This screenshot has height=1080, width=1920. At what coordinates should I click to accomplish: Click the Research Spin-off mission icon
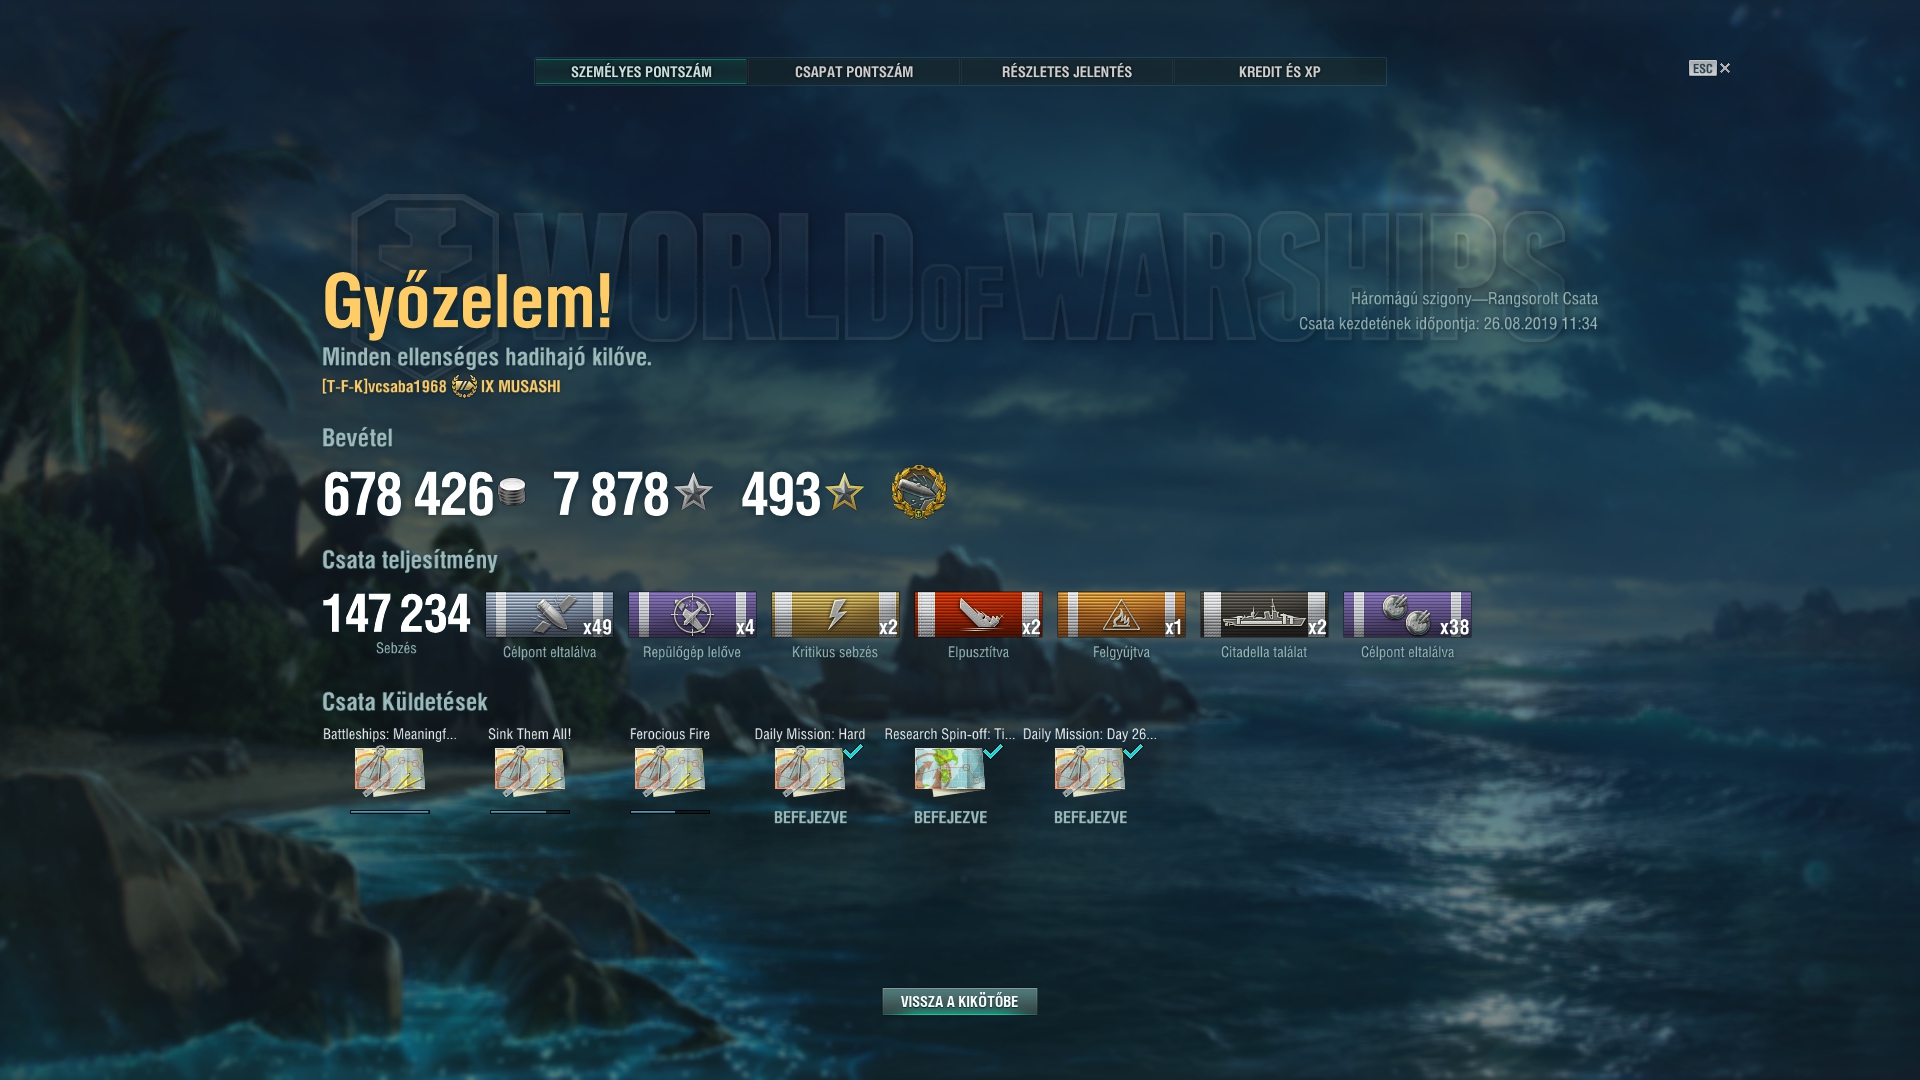(949, 771)
